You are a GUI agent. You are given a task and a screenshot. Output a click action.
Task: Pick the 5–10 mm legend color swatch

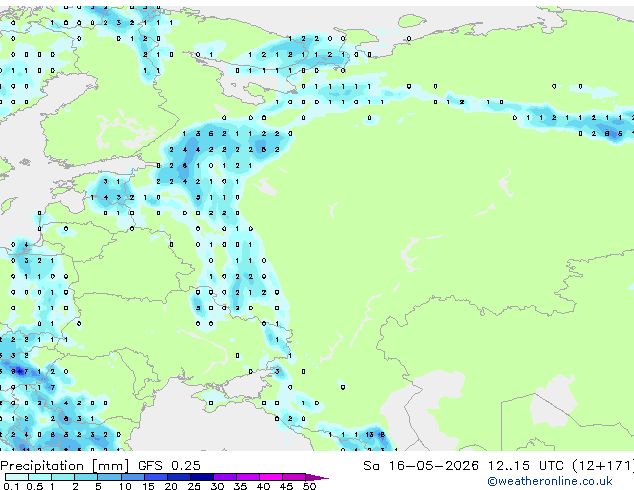click(109, 477)
